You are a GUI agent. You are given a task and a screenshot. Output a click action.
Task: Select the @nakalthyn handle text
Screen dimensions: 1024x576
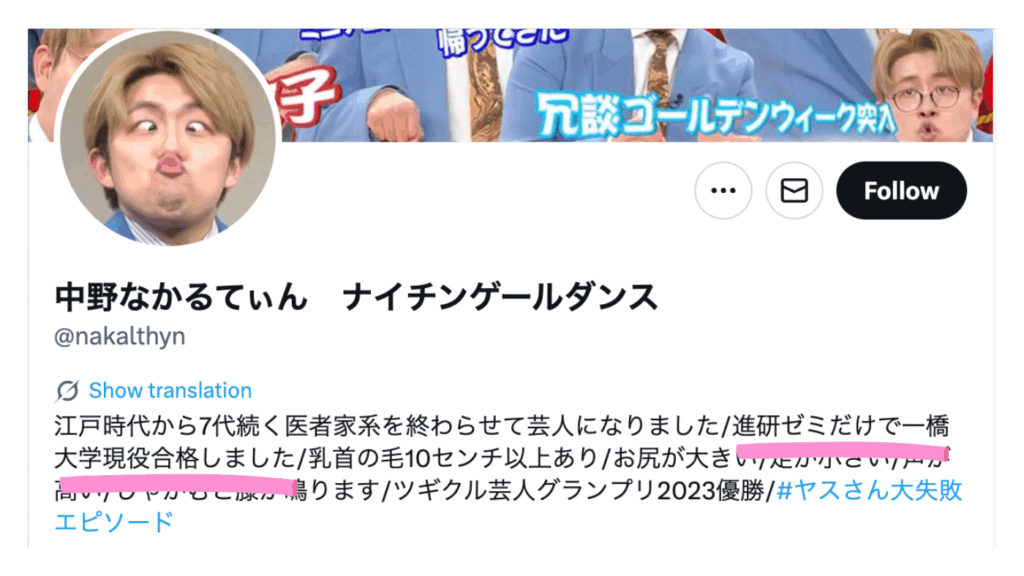pos(120,336)
